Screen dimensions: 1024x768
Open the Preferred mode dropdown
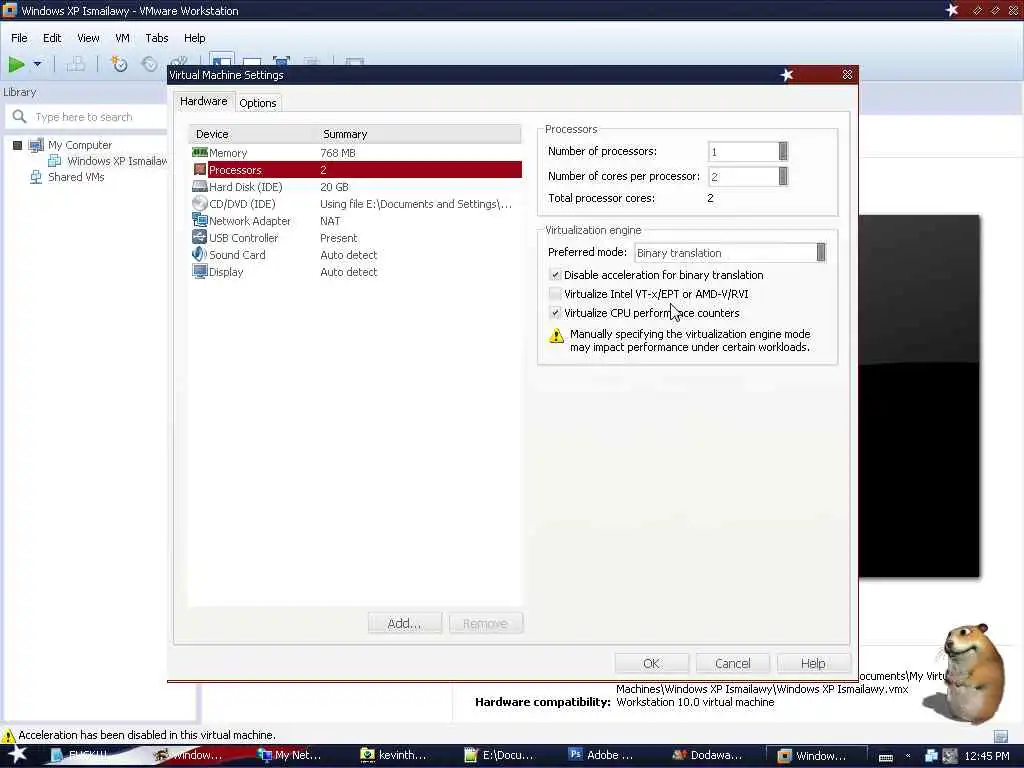(x=821, y=253)
